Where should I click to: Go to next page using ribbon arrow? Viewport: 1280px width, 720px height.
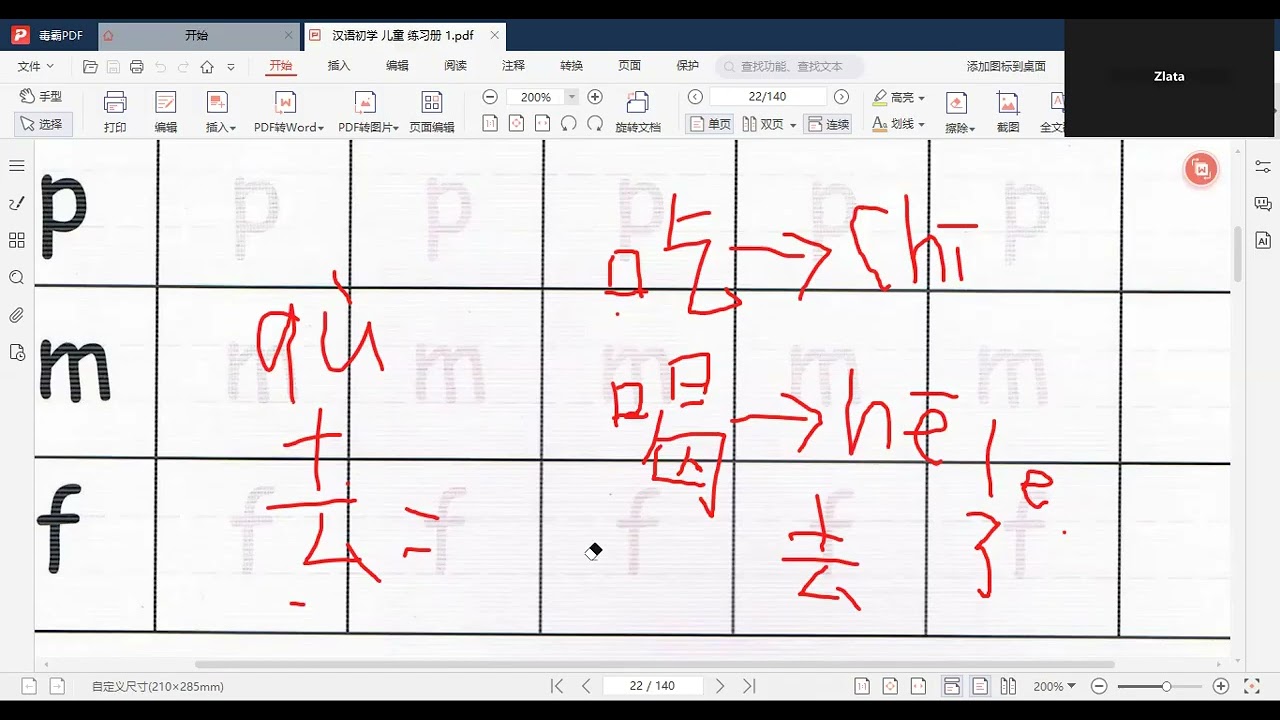[841, 97]
